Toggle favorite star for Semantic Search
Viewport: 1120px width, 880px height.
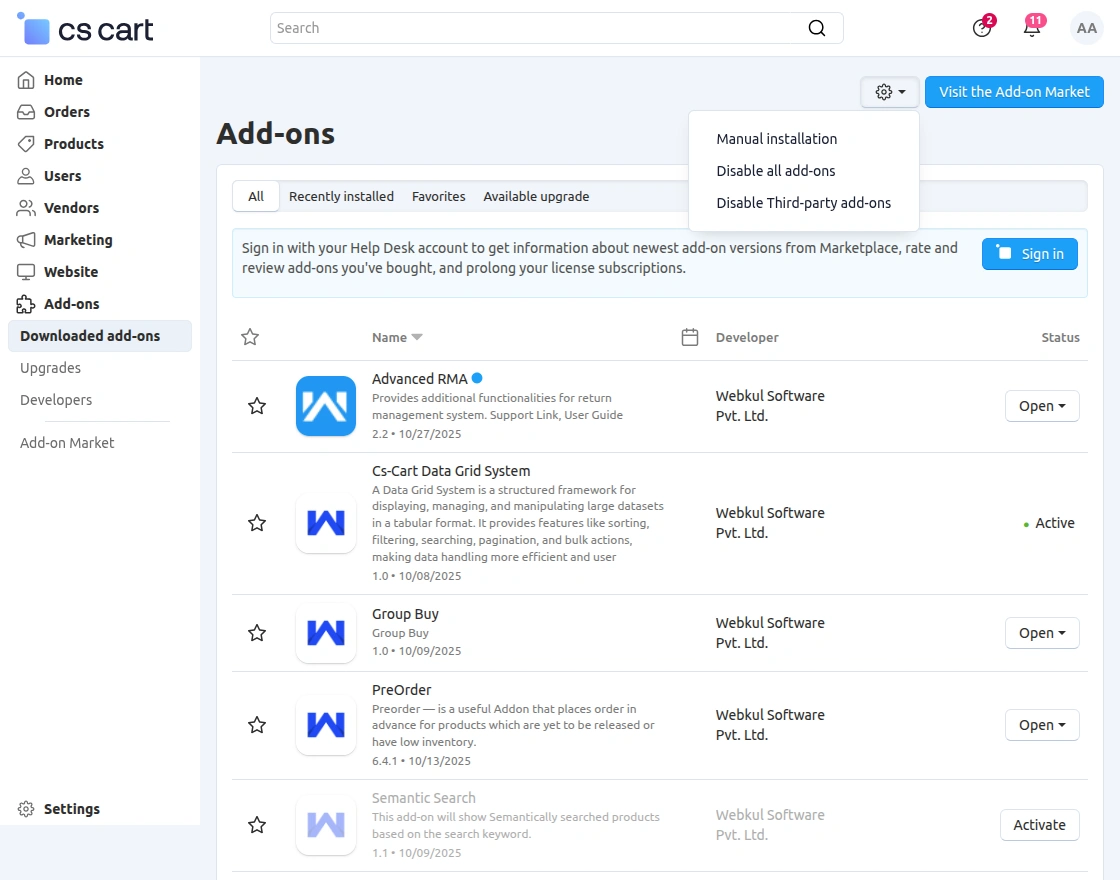click(257, 825)
